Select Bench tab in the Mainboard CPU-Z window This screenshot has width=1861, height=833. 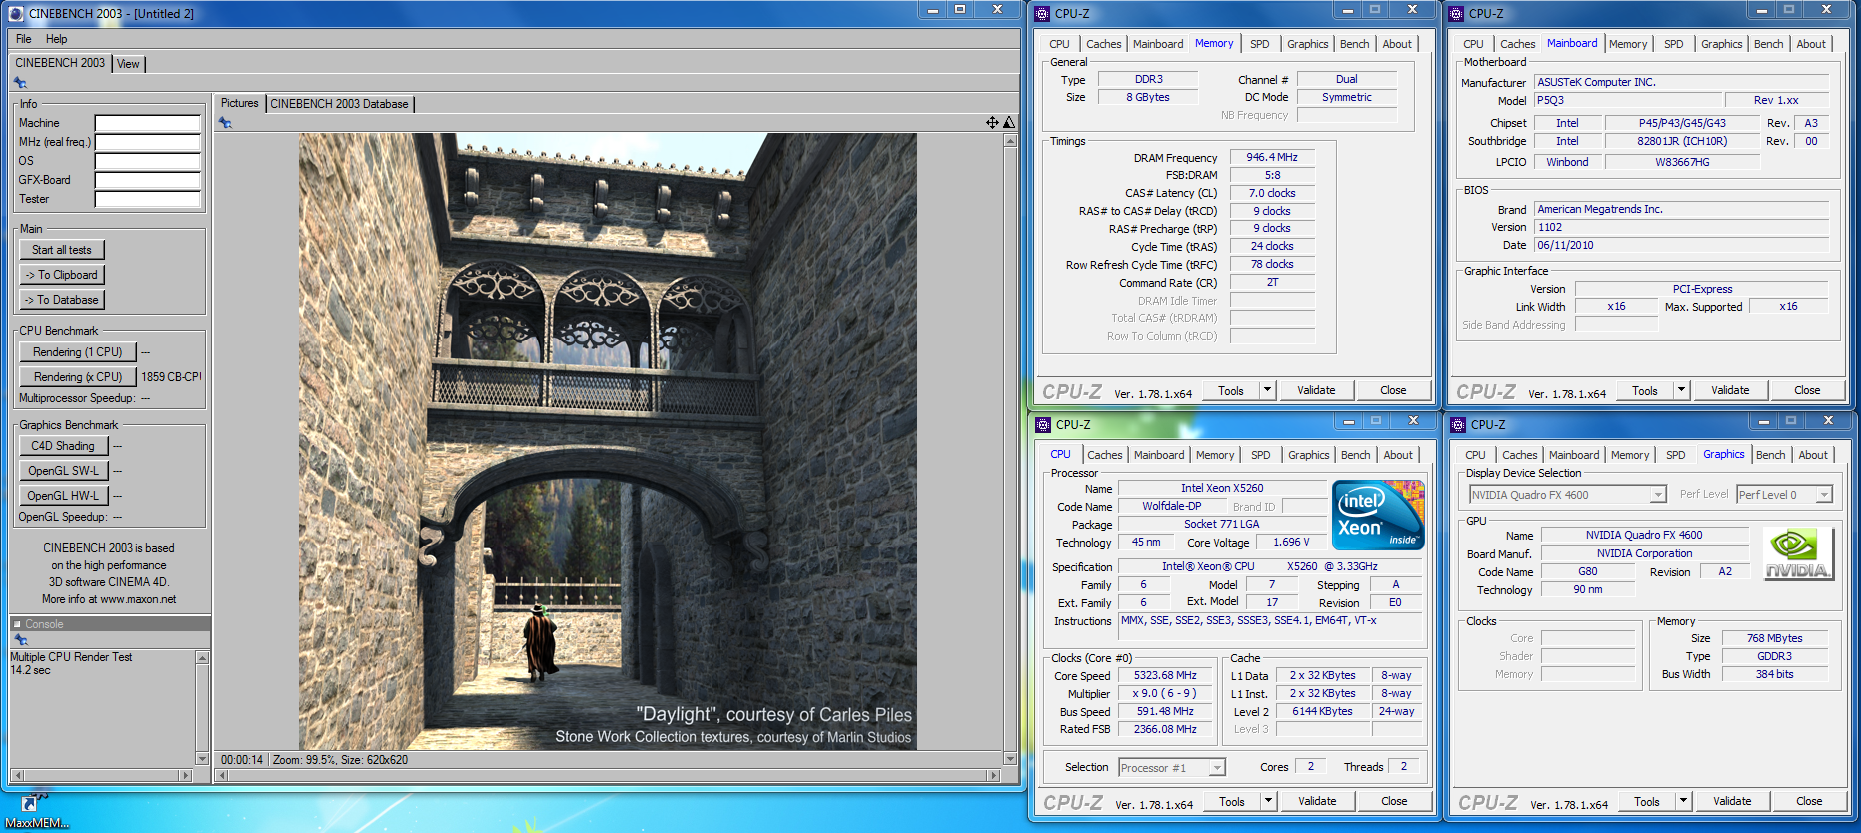click(1768, 44)
